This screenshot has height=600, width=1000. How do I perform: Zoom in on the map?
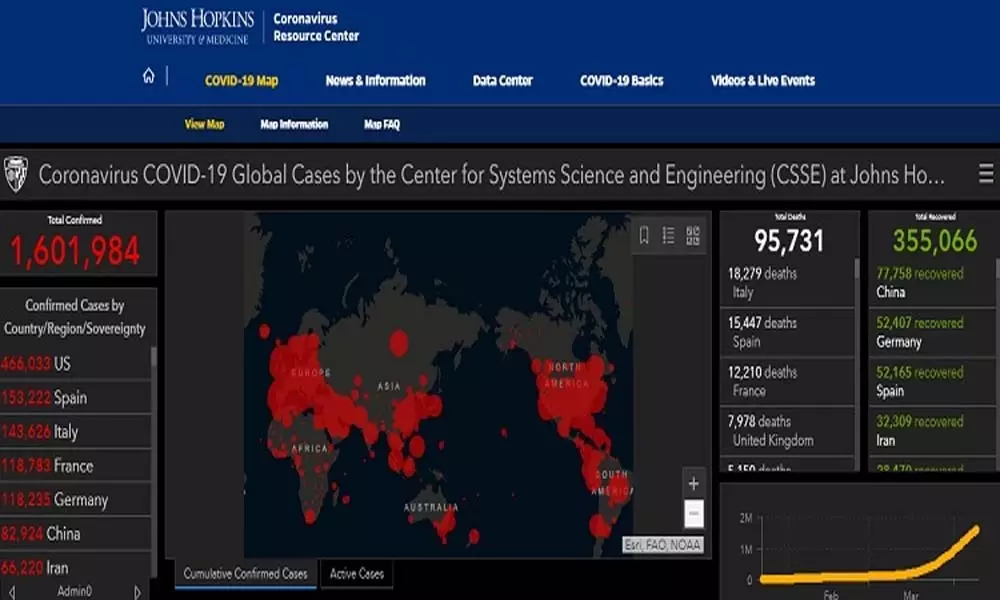pos(693,484)
